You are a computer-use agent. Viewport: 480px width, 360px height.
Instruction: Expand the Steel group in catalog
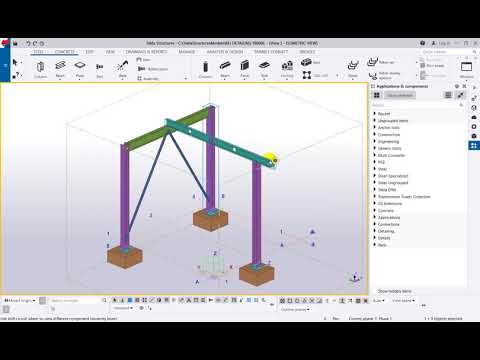pos(375,169)
